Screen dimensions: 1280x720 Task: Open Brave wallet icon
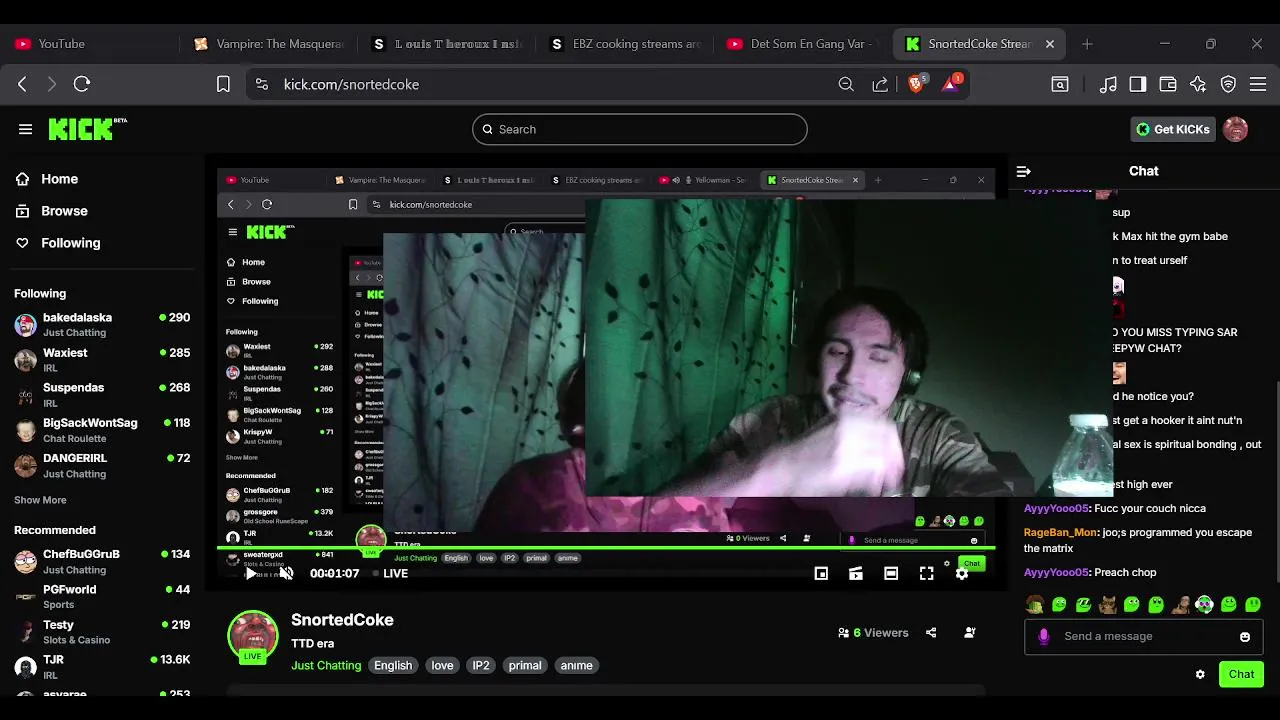coord(1167,85)
